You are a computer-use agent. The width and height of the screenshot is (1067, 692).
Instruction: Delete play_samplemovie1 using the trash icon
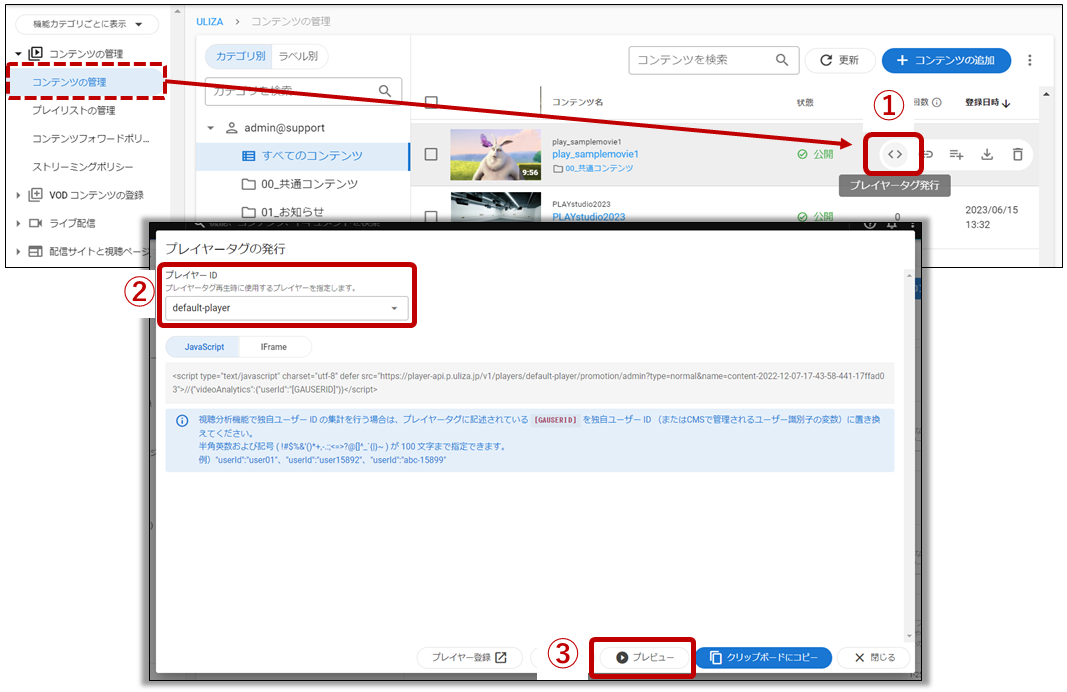[x=1017, y=154]
